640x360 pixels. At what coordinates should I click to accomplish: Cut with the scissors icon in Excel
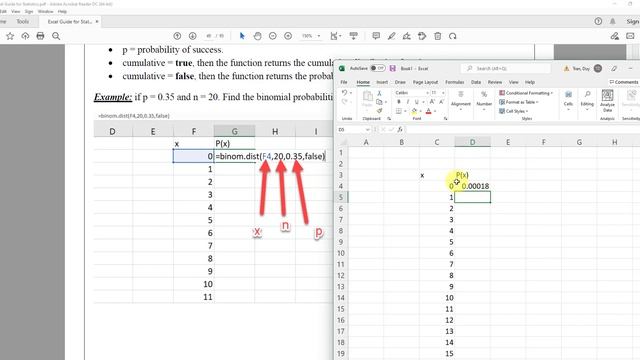pyautogui.click(x=379, y=93)
